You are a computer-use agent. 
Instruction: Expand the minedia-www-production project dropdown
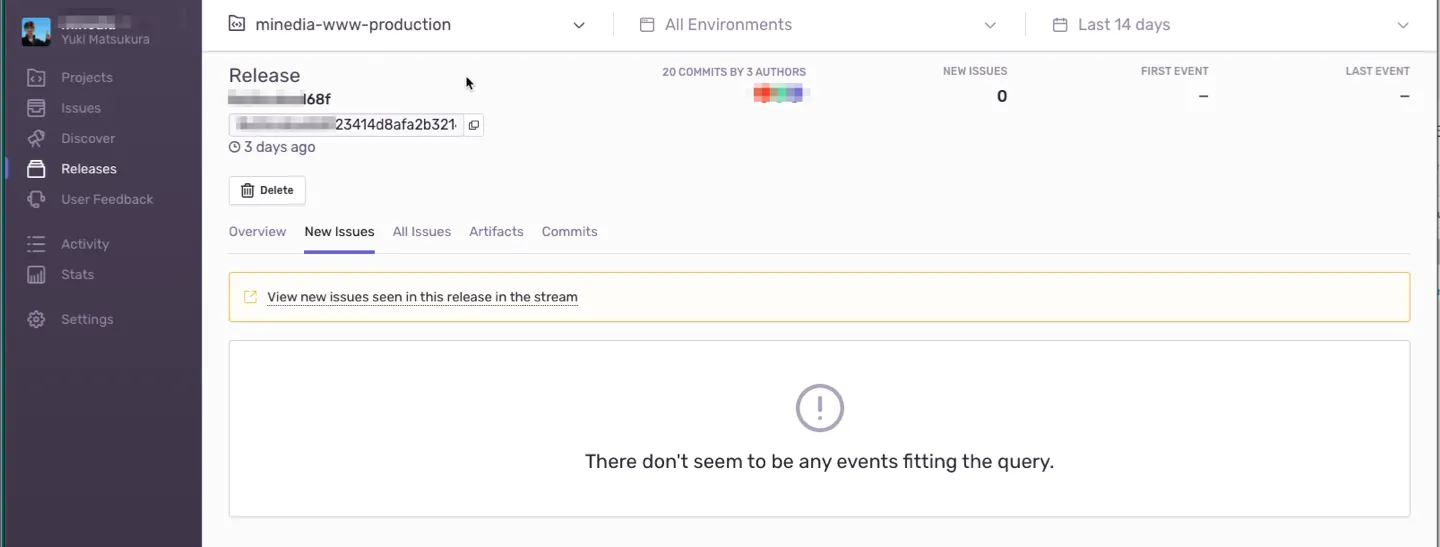[x=578, y=25]
